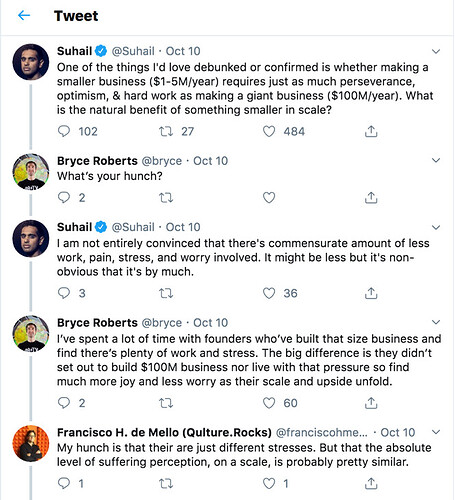Retweet Francisco H. de Mello's tweet

coord(166,483)
